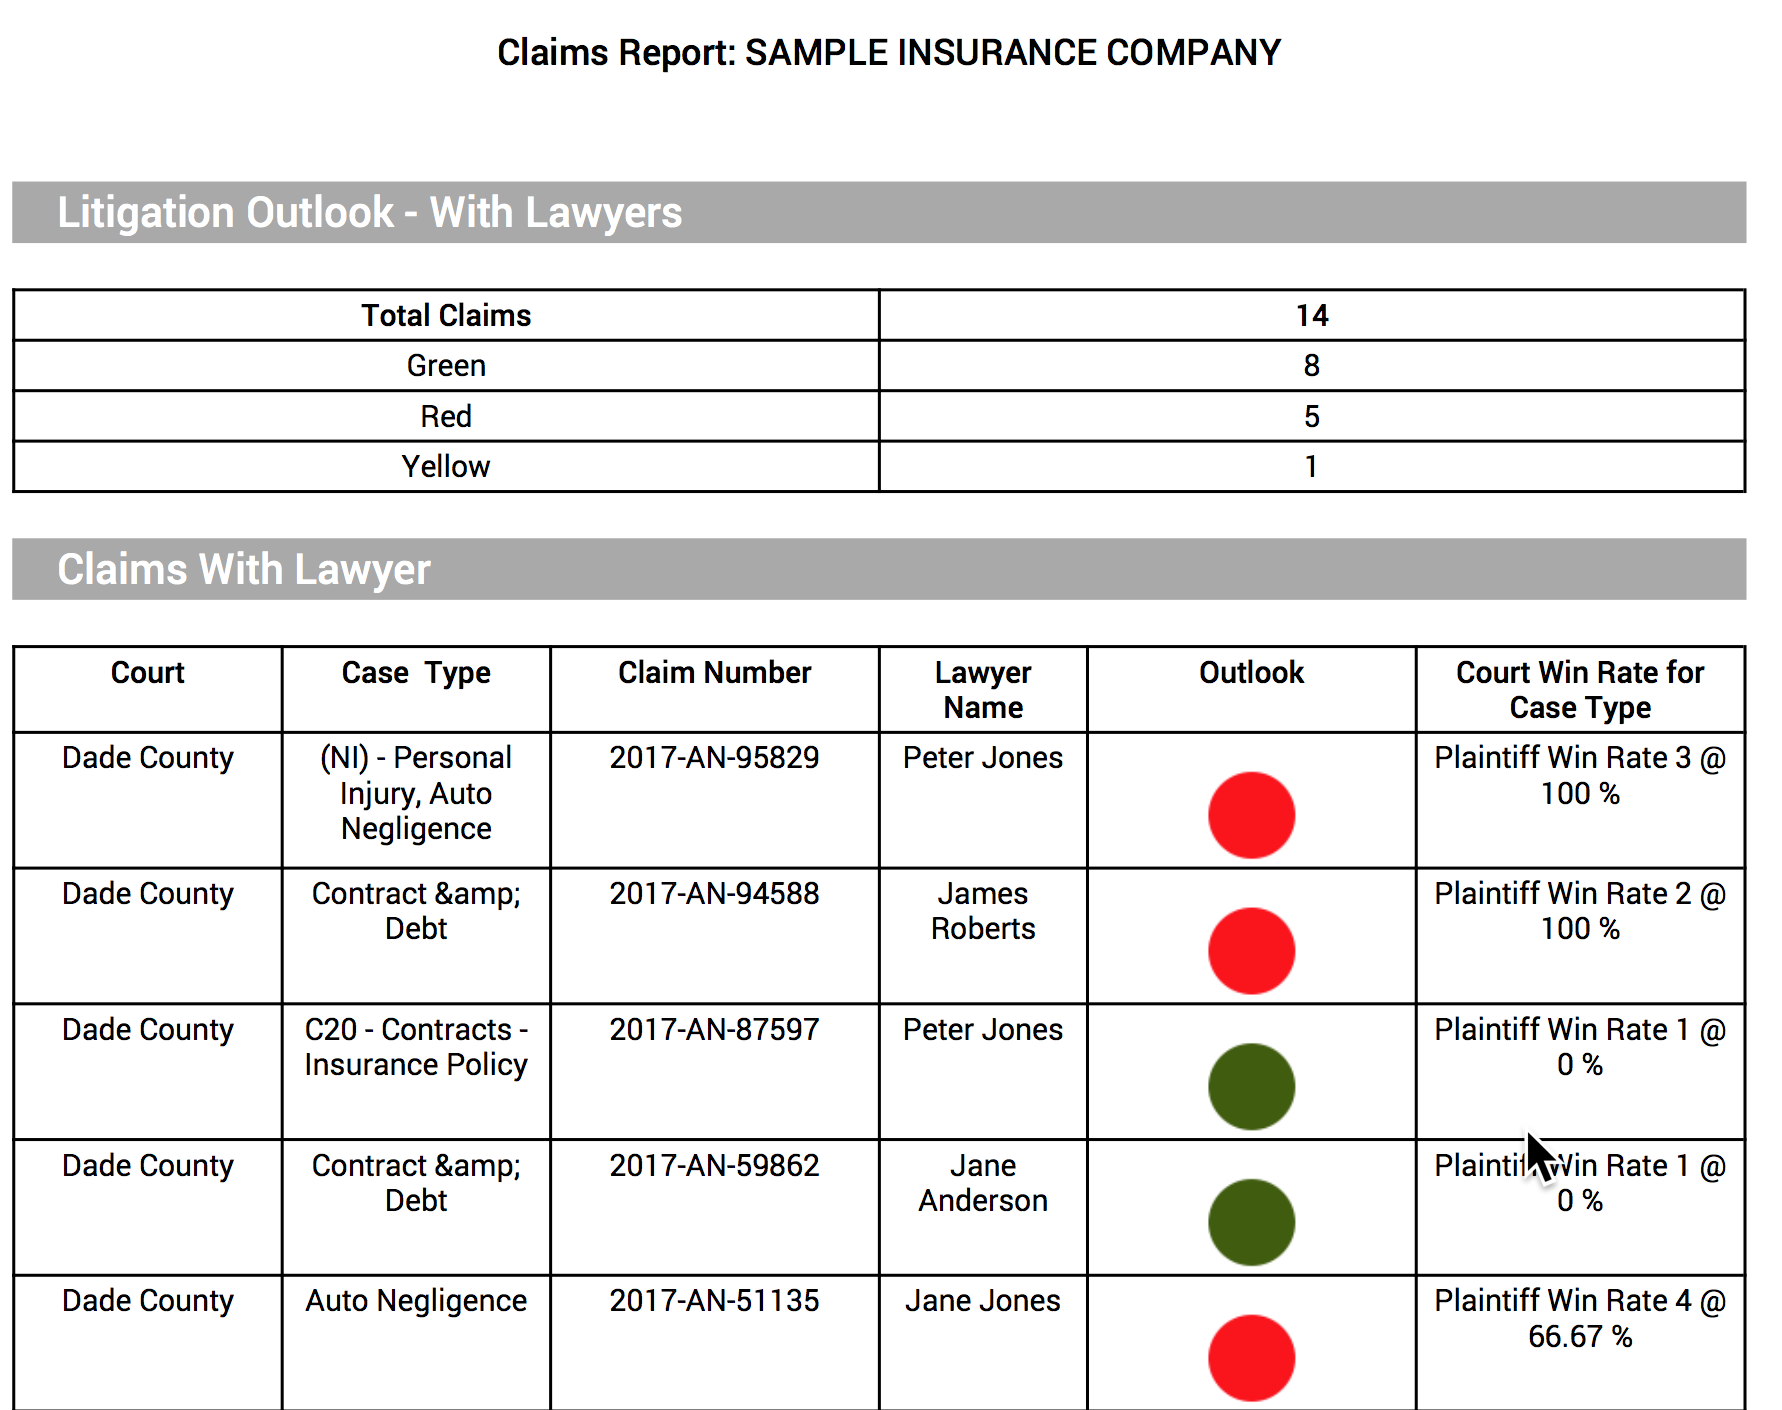This screenshot has width=1782, height=1410.
Task: Click the Outlook column header
Action: tap(1250, 673)
